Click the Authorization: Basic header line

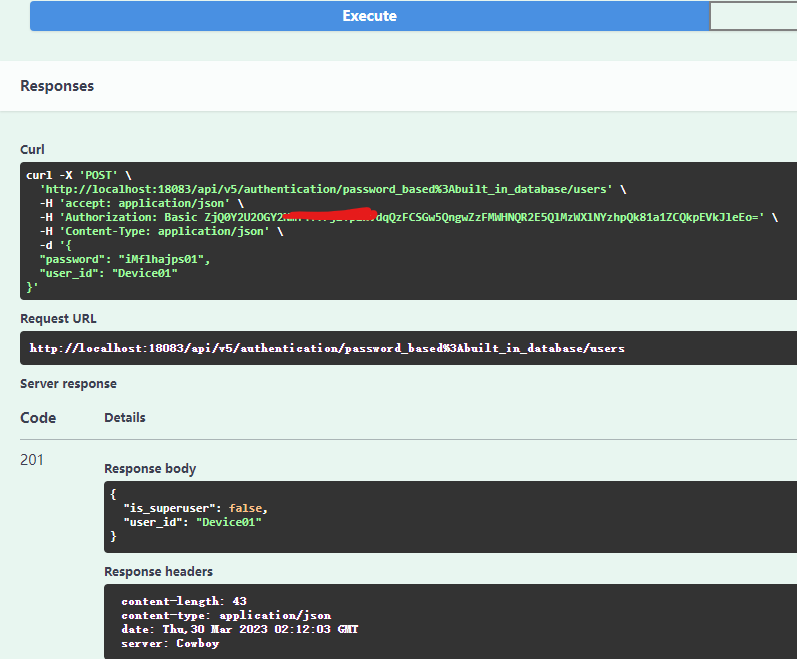pyautogui.click(x=409, y=217)
